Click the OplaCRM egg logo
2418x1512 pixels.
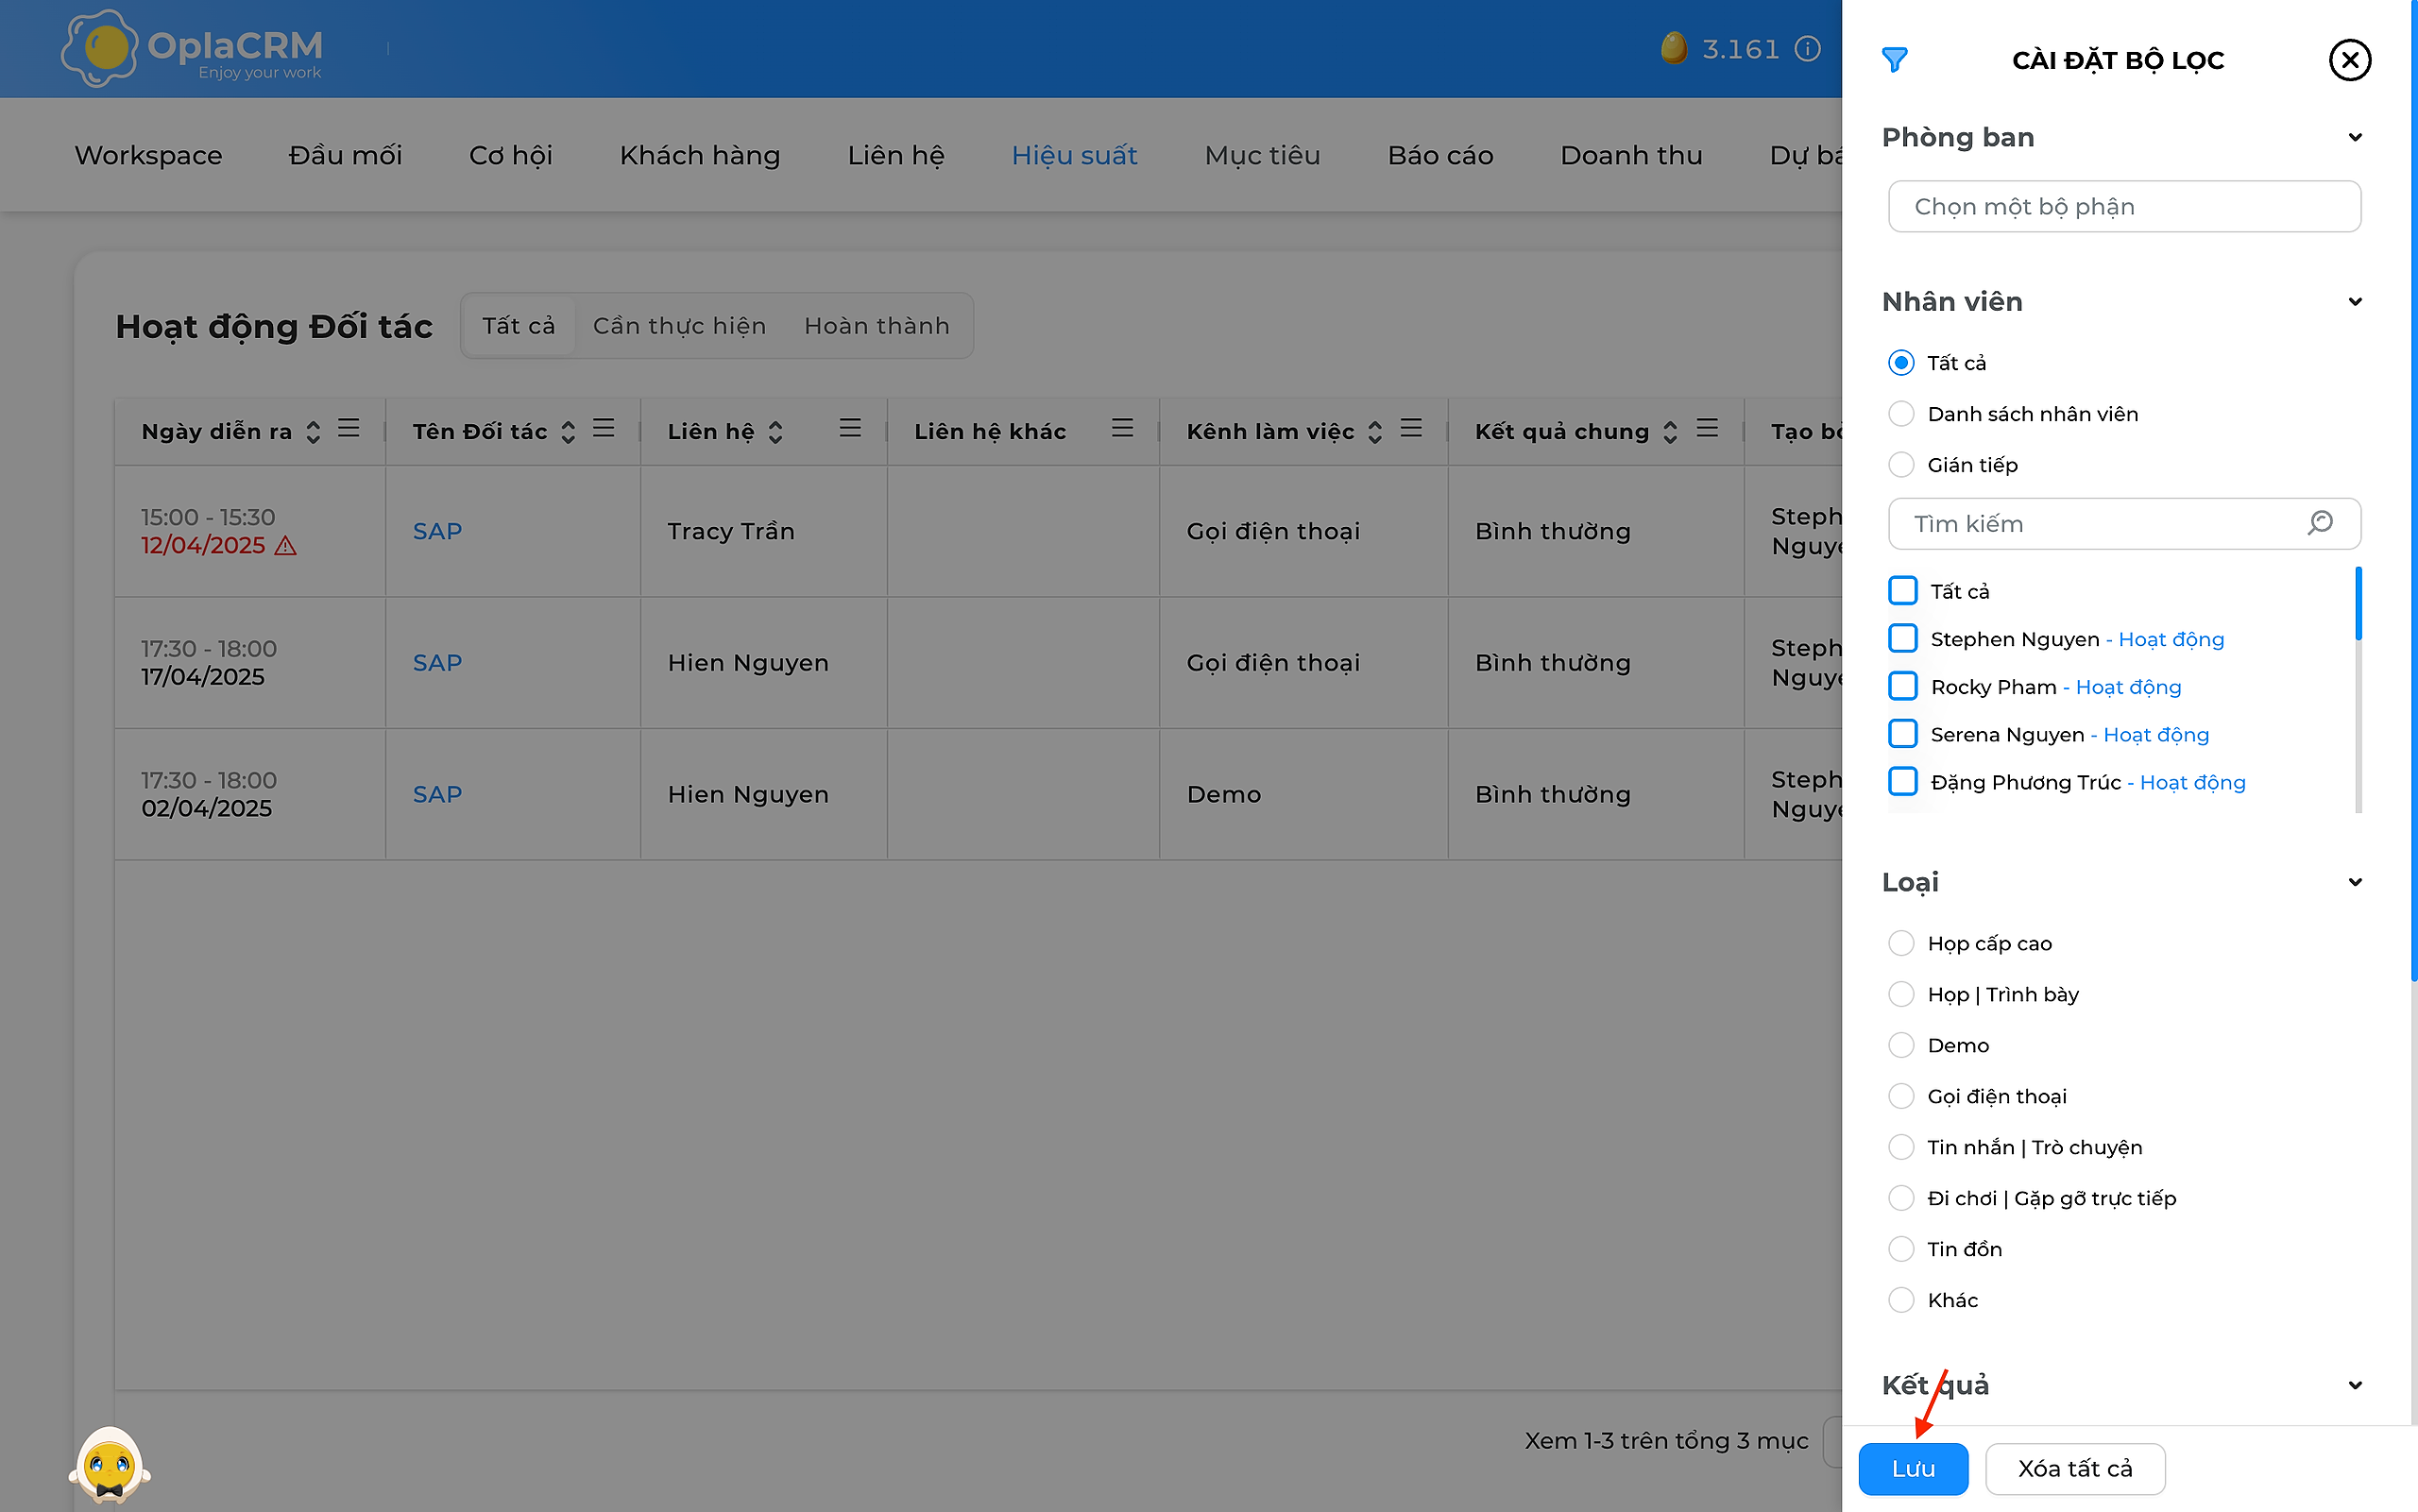click(x=99, y=47)
